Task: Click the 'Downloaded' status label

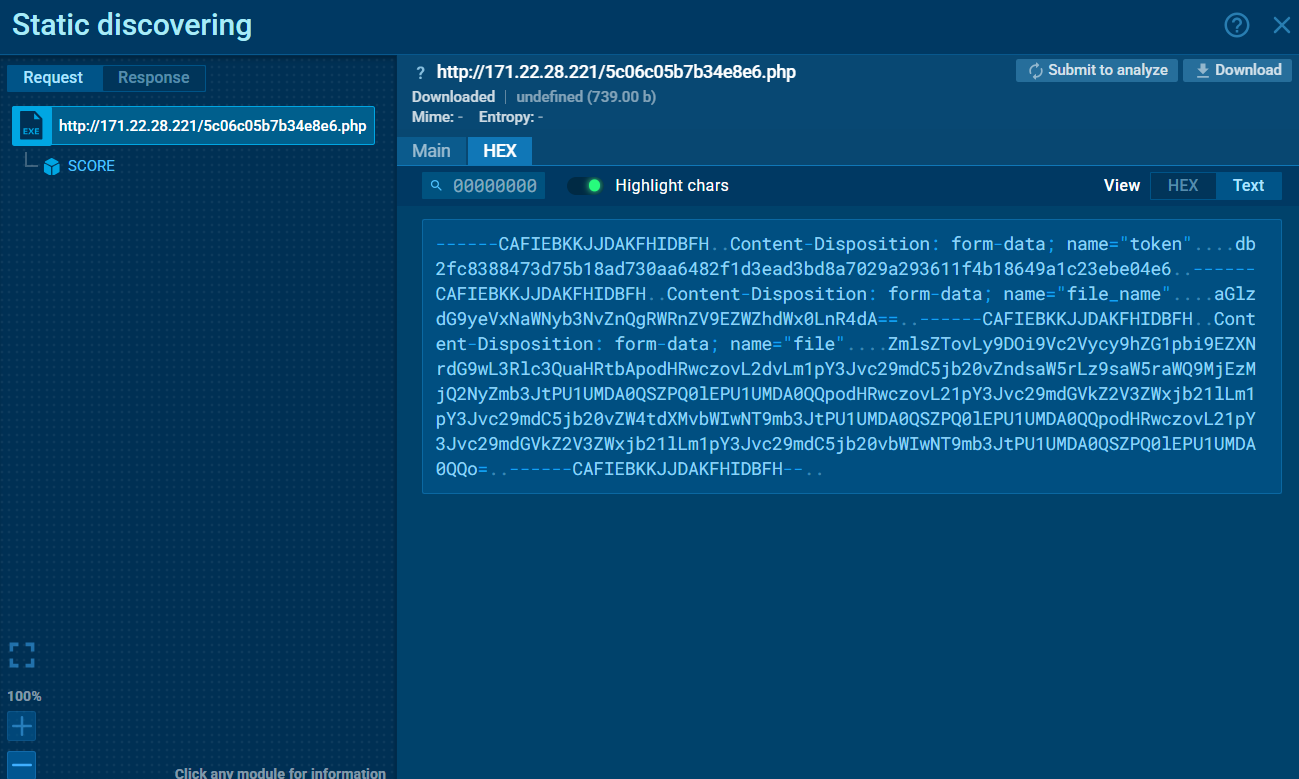Action: tap(453, 97)
